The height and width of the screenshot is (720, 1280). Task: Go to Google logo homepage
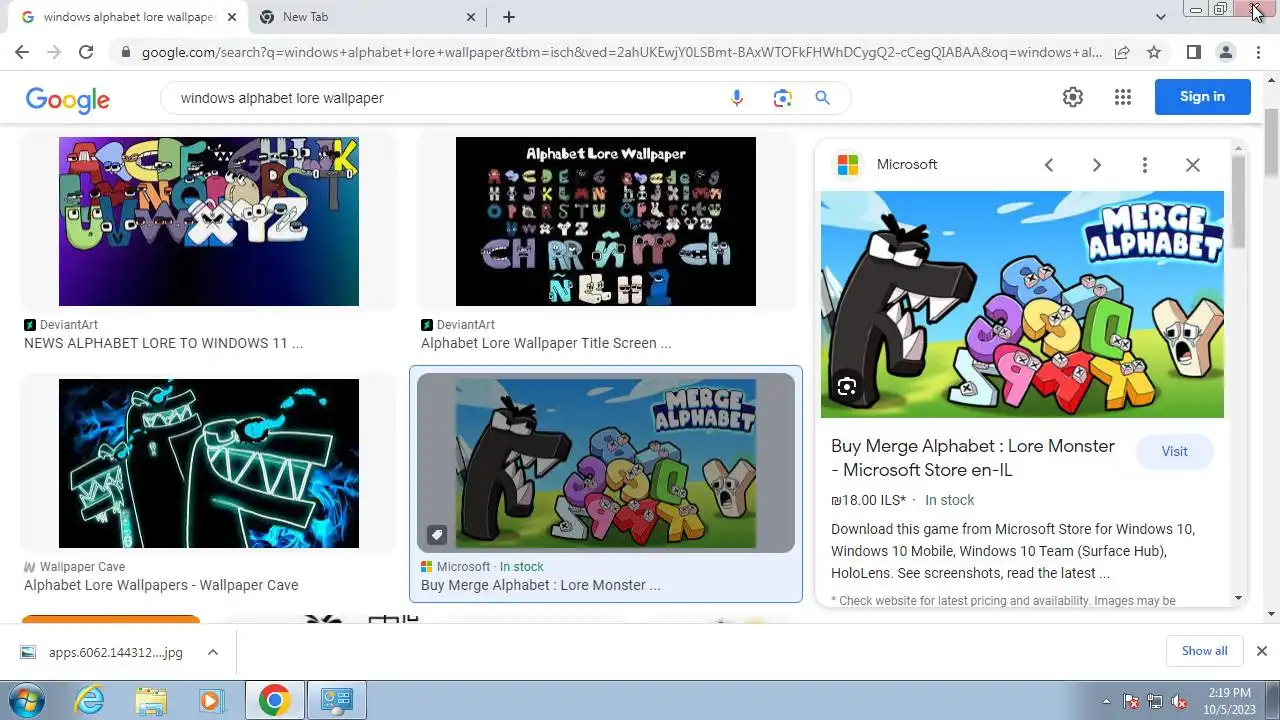68,99
